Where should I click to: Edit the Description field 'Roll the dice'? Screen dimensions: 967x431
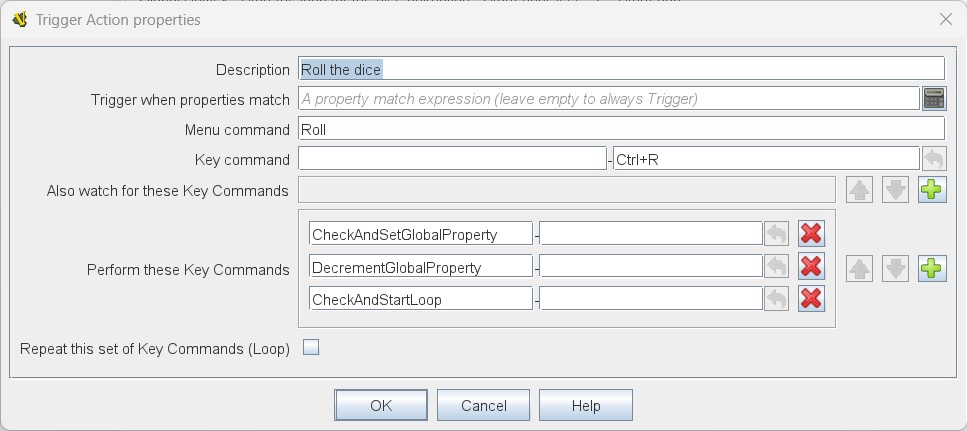point(621,68)
